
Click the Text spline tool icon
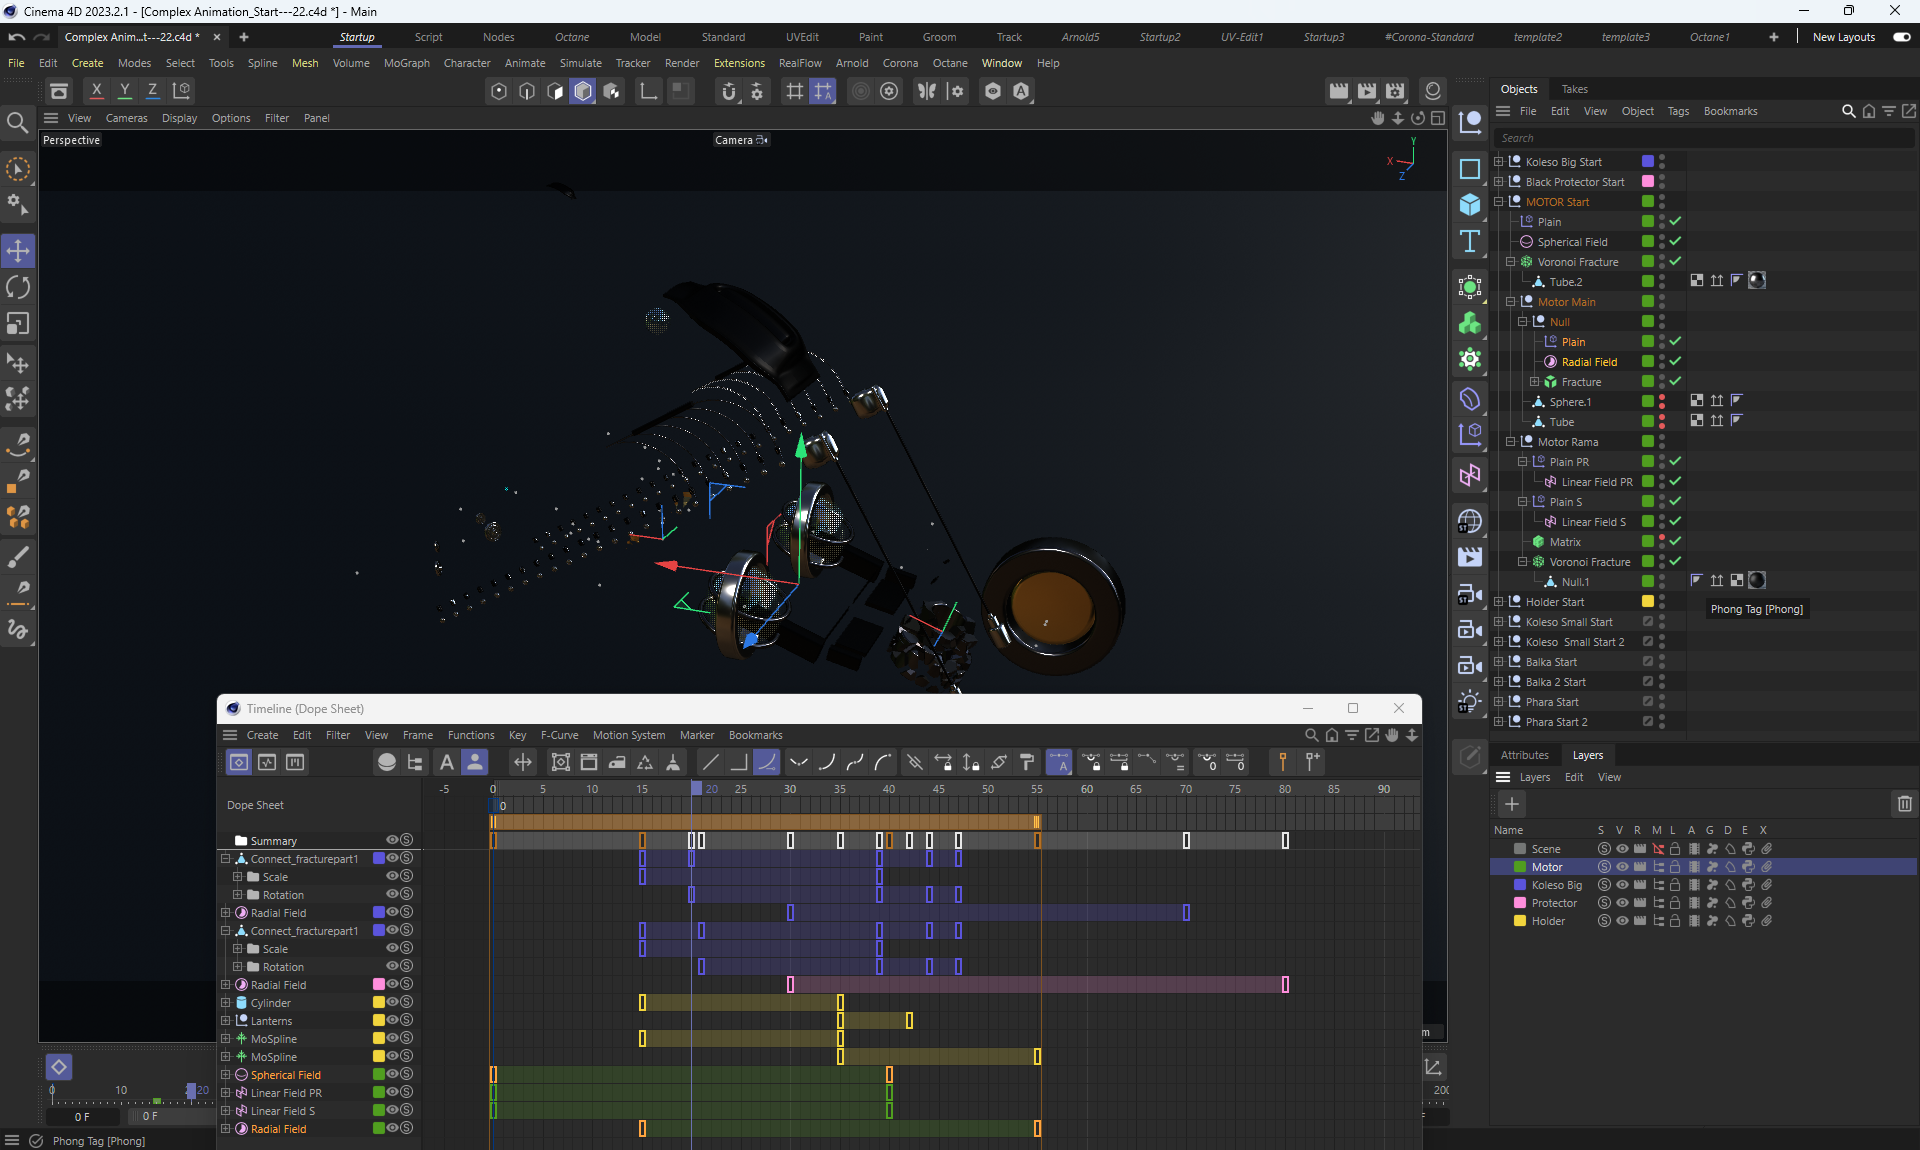1469,241
